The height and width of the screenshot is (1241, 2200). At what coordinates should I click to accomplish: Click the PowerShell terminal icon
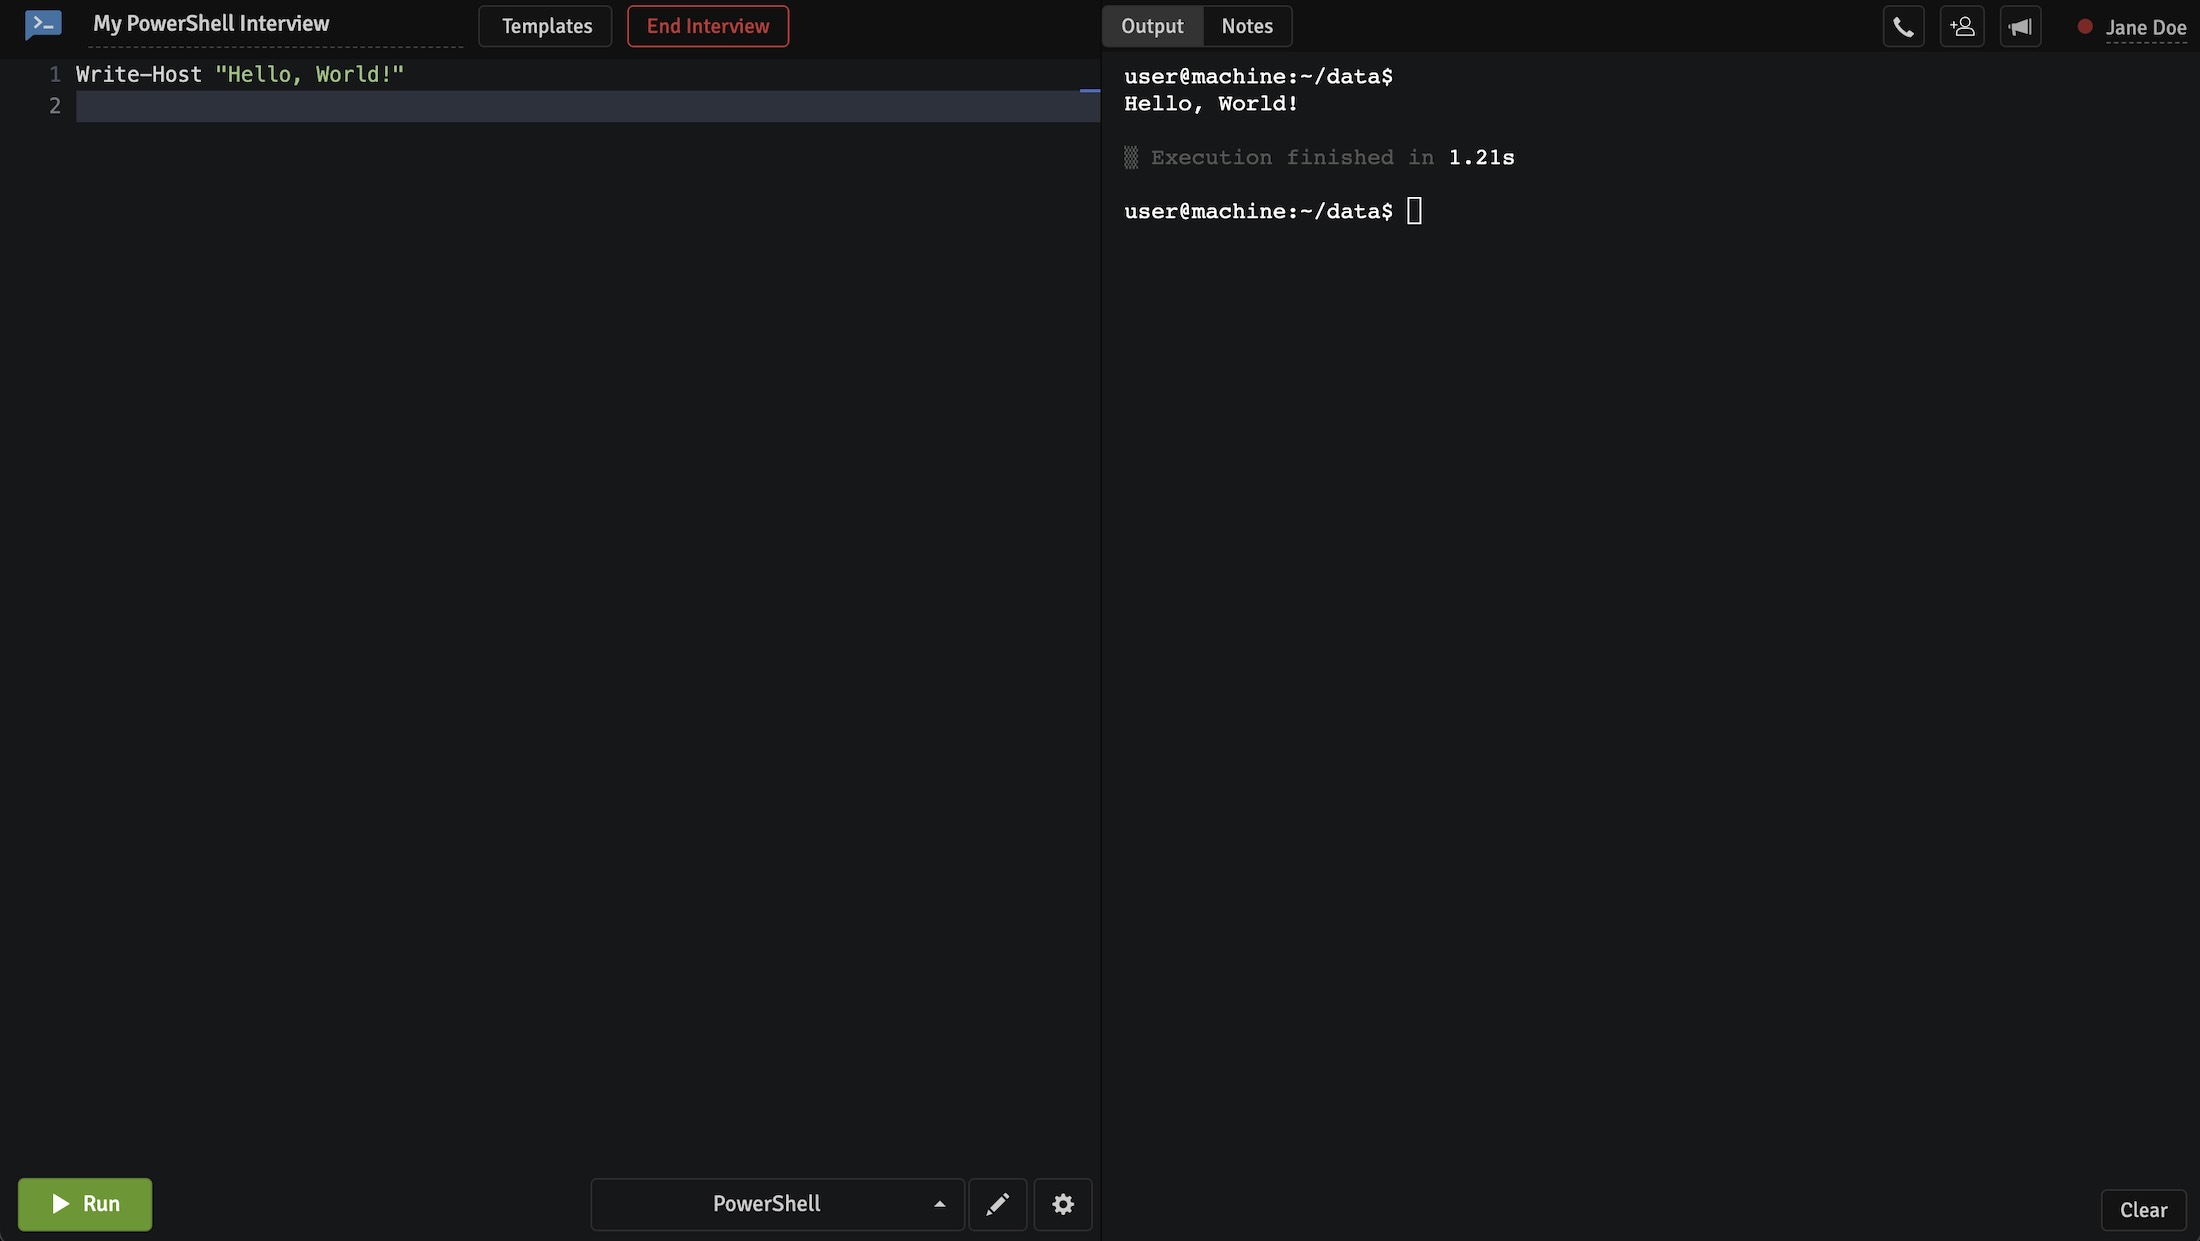(x=42, y=24)
